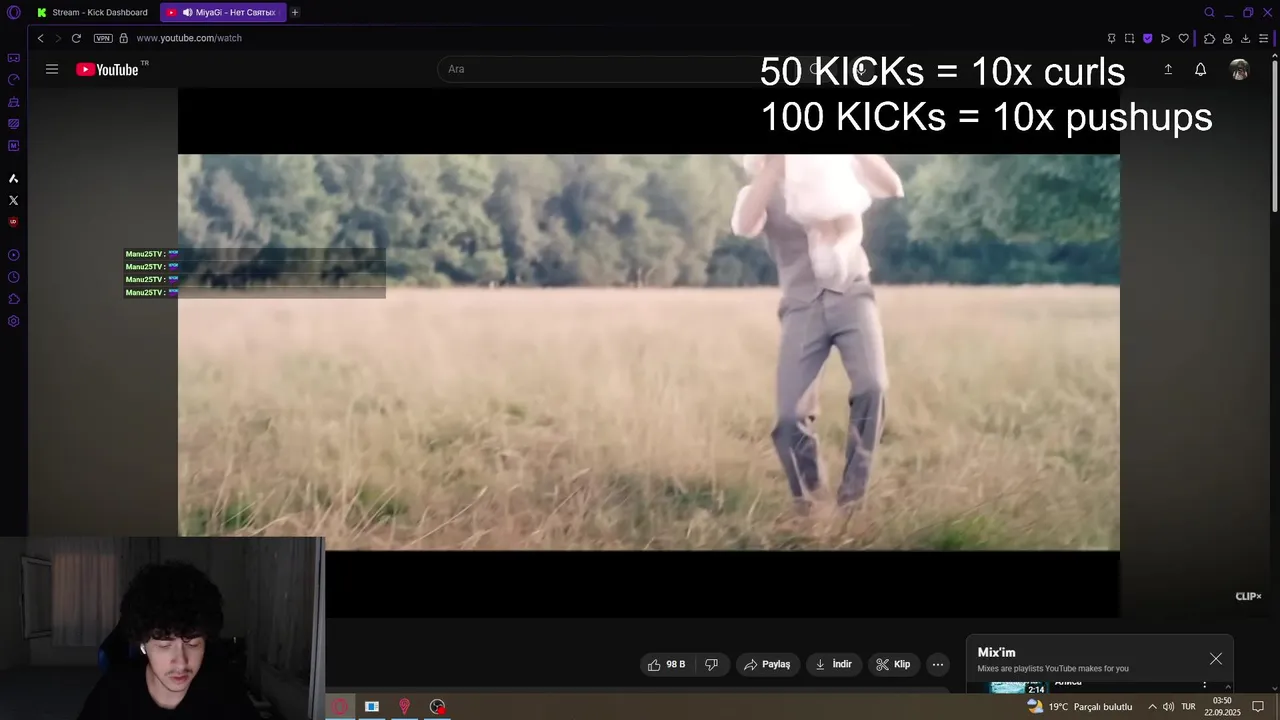Like the video (98 B)

(x=666, y=664)
